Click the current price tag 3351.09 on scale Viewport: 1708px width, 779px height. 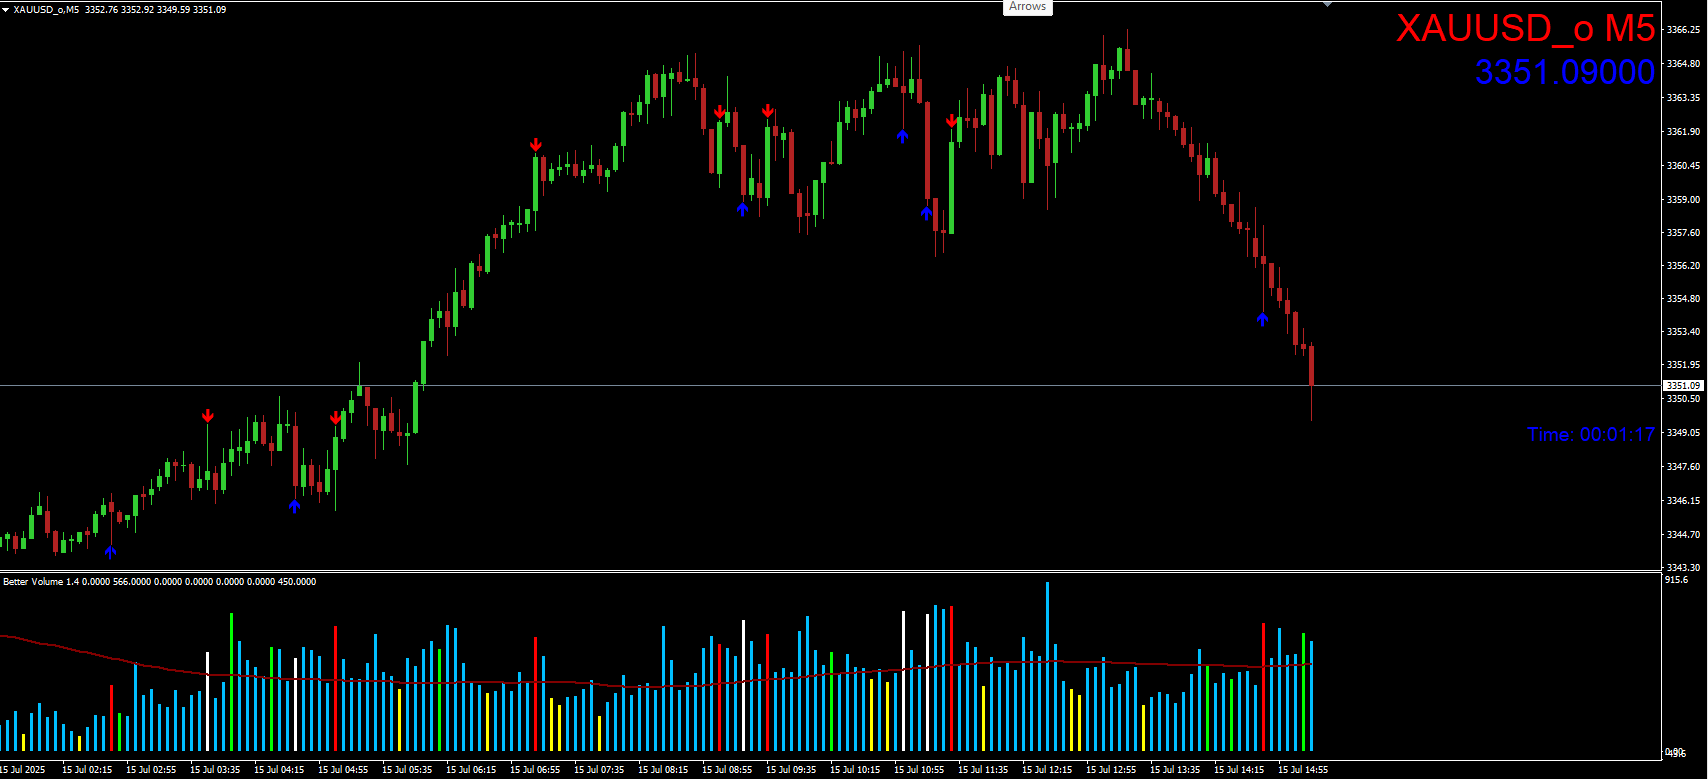(x=1682, y=386)
